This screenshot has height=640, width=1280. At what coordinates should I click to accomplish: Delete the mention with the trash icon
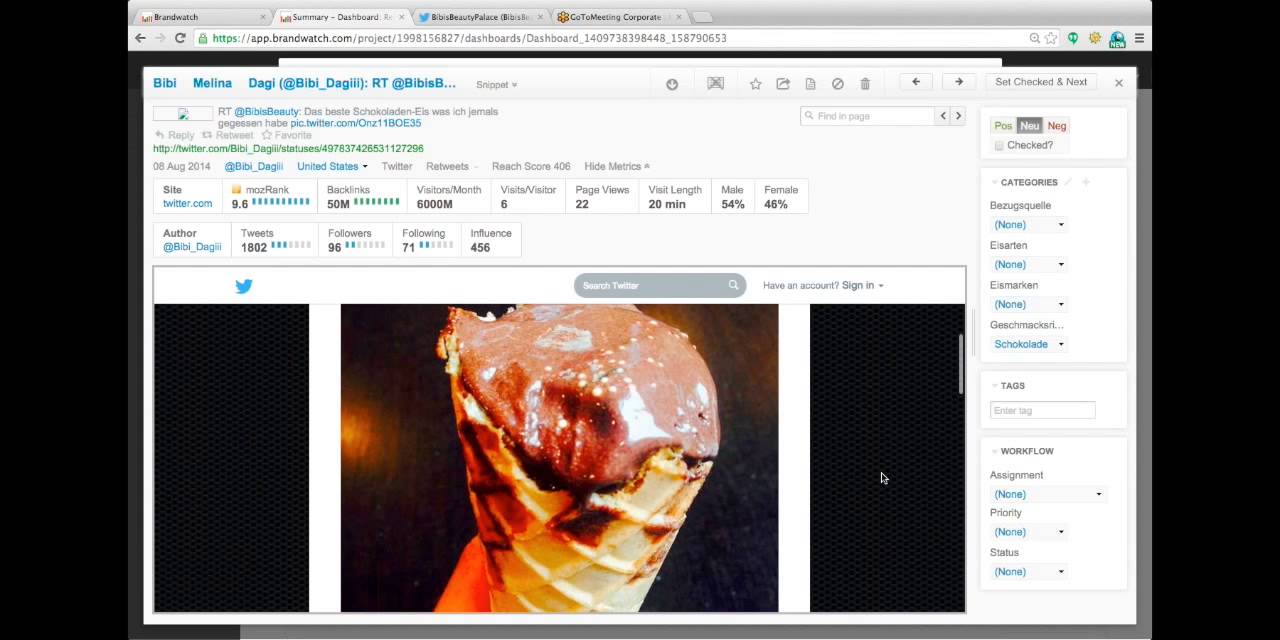pyautogui.click(x=865, y=84)
